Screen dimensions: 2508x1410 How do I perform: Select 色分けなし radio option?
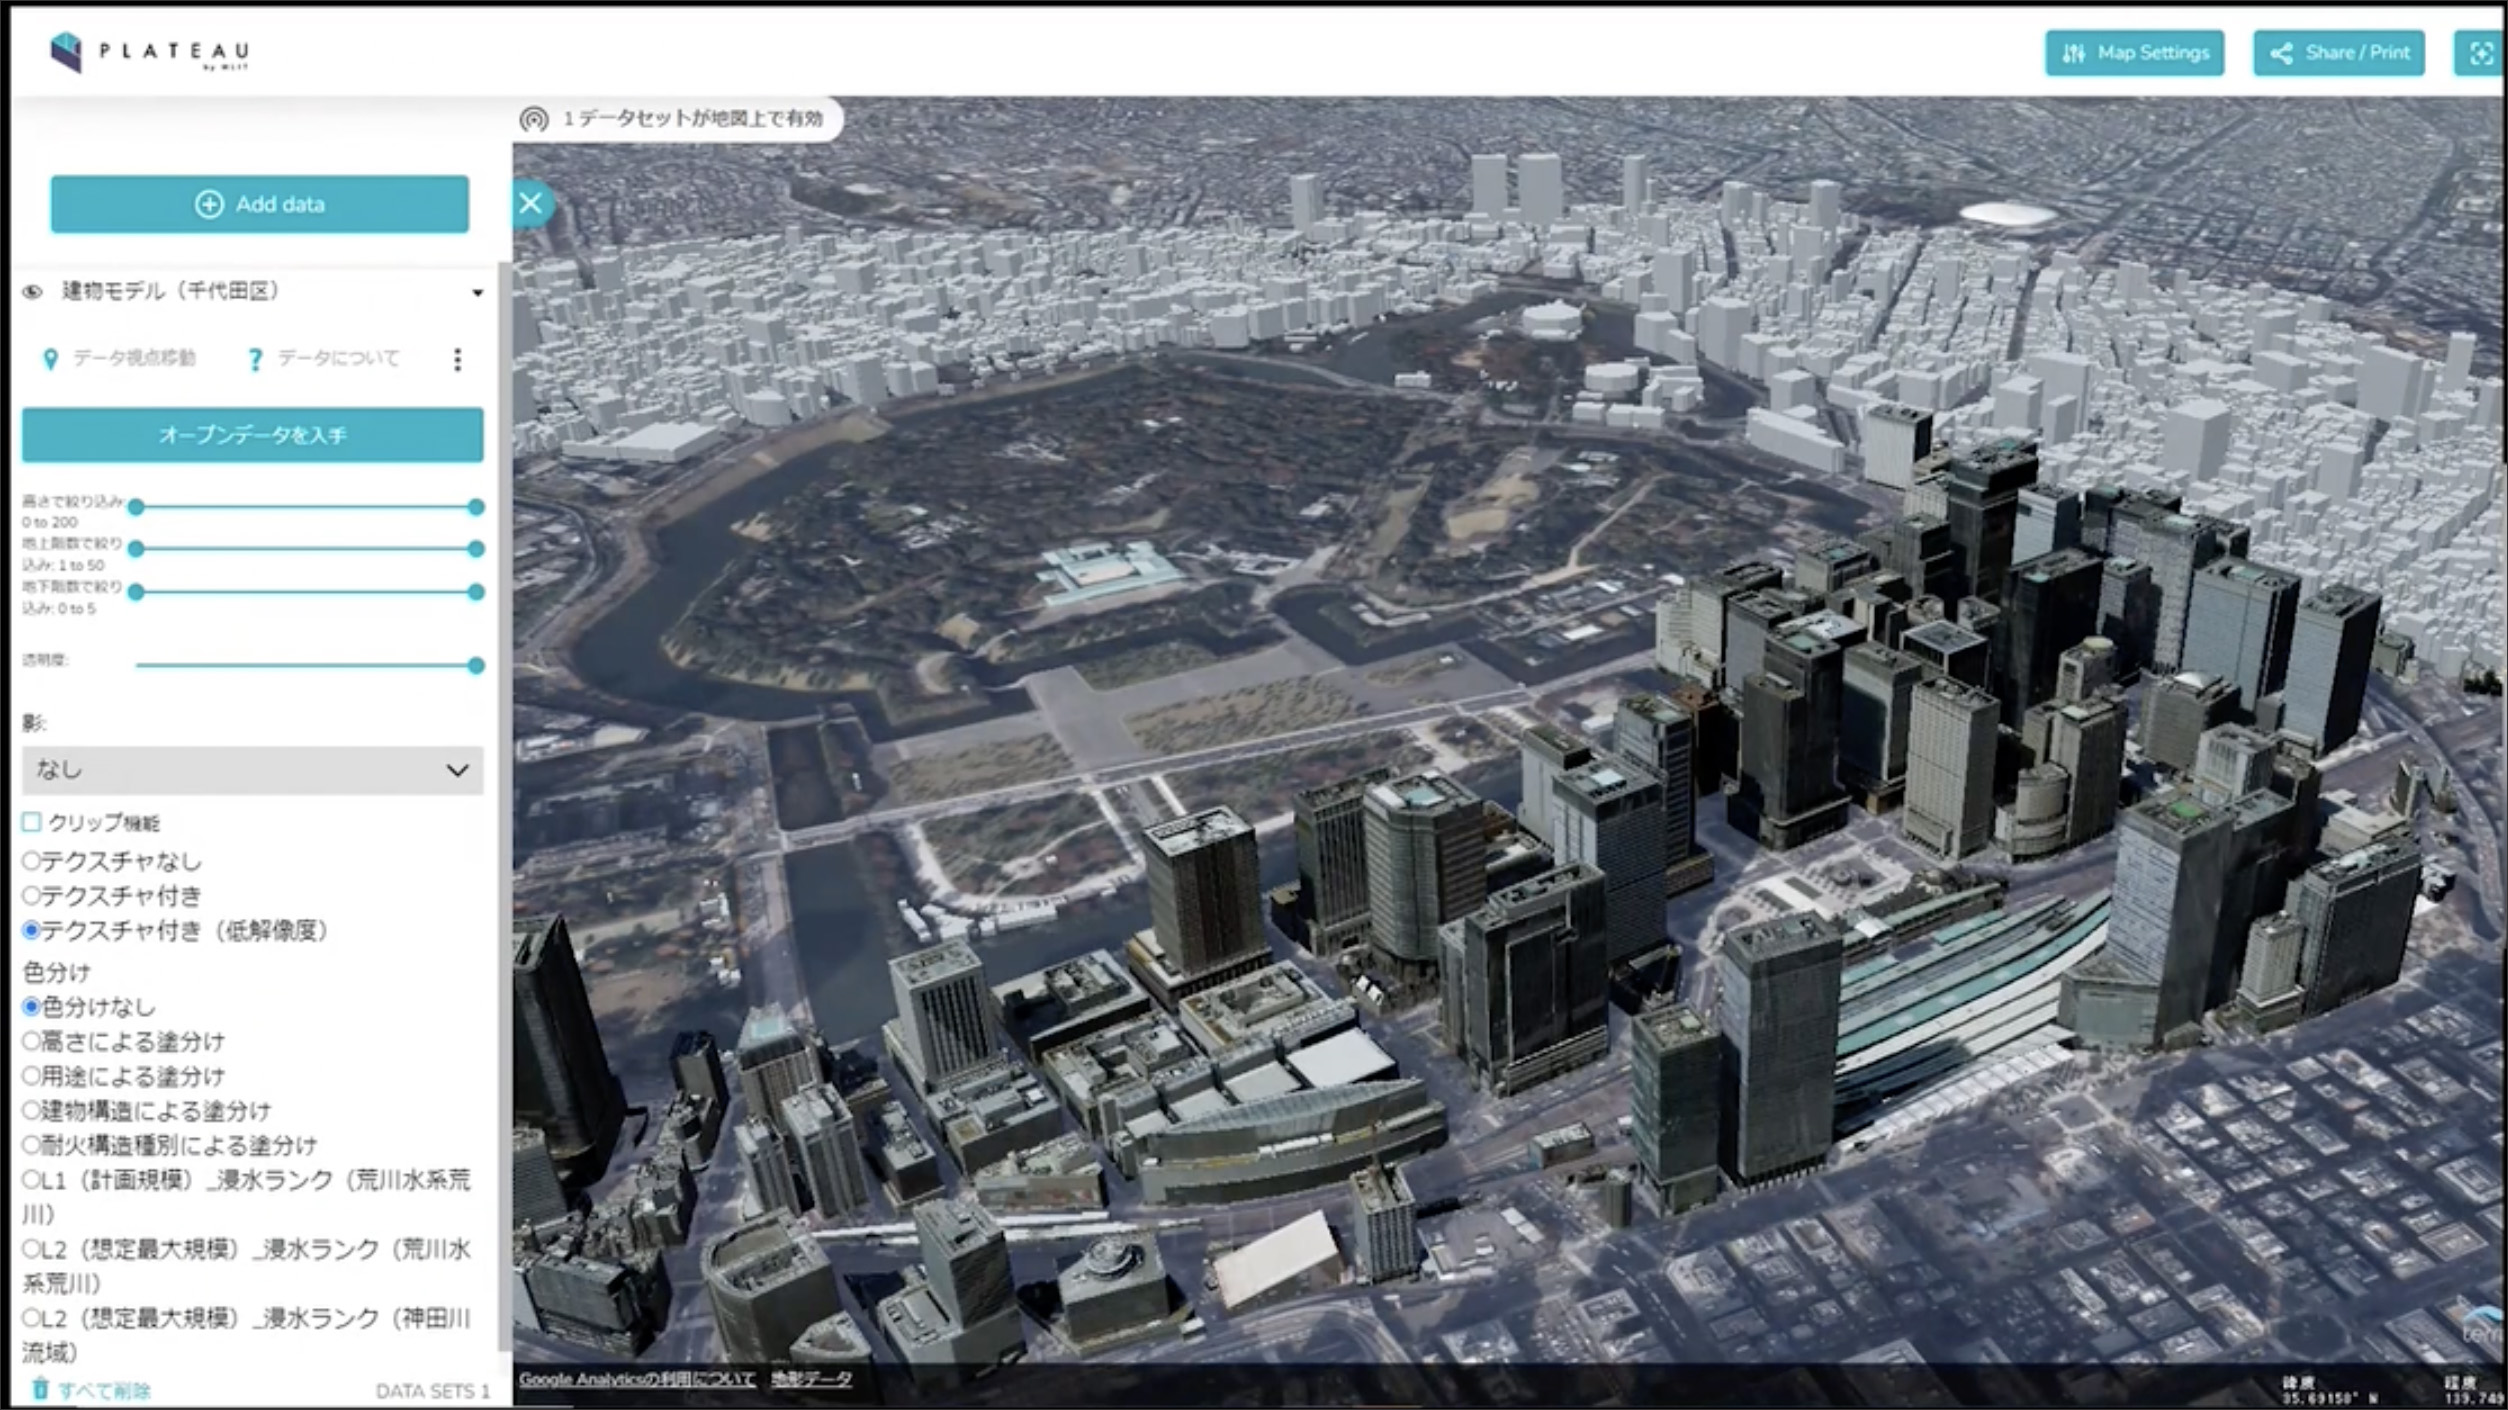[x=31, y=1007]
